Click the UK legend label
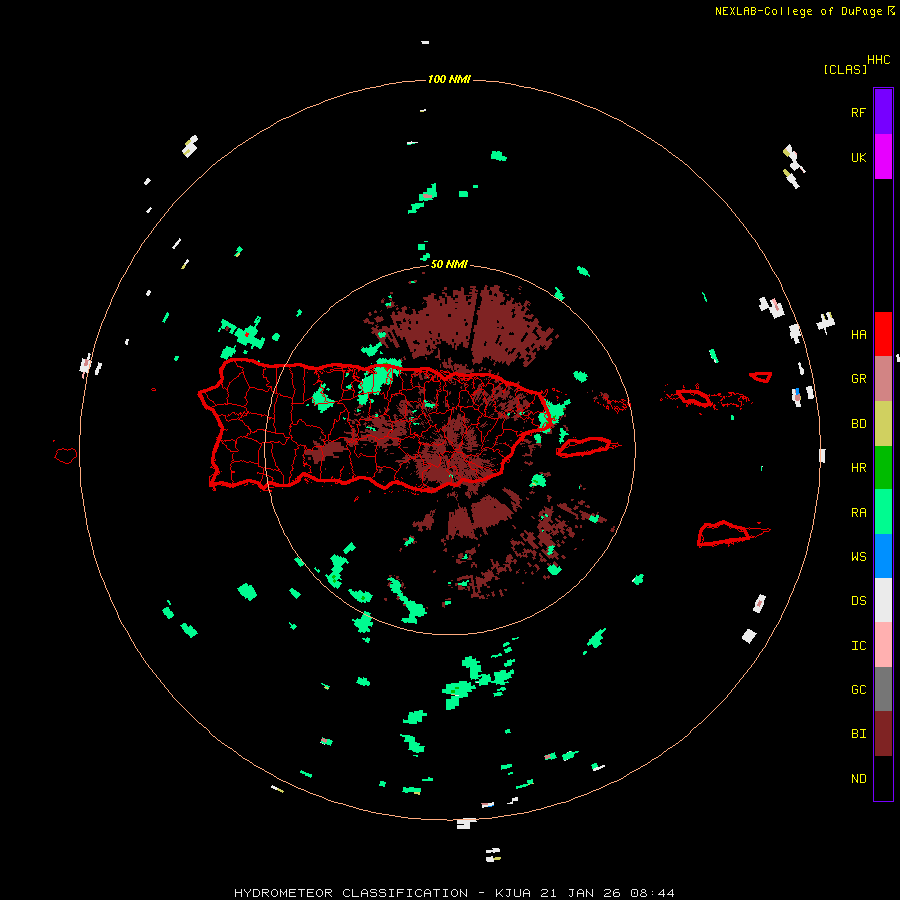900x900 pixels. coord(858,157)
